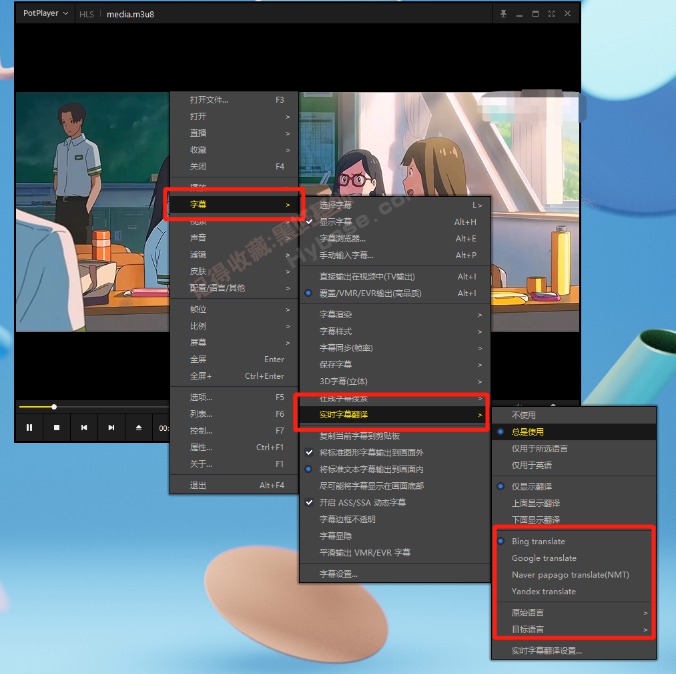Toggle 字幕边框不透明 option
Viewport: 676px width, 674px height.
pos(395,519)
